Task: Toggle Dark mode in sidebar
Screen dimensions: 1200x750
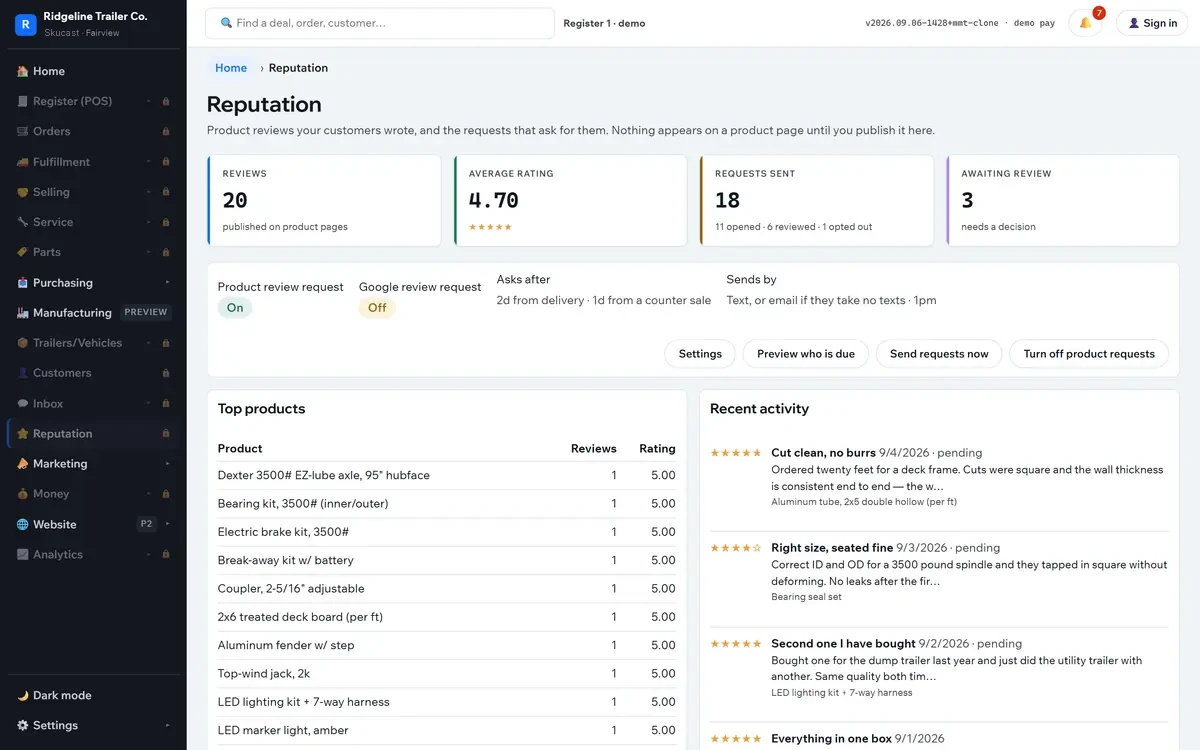Action: (93, 695)
